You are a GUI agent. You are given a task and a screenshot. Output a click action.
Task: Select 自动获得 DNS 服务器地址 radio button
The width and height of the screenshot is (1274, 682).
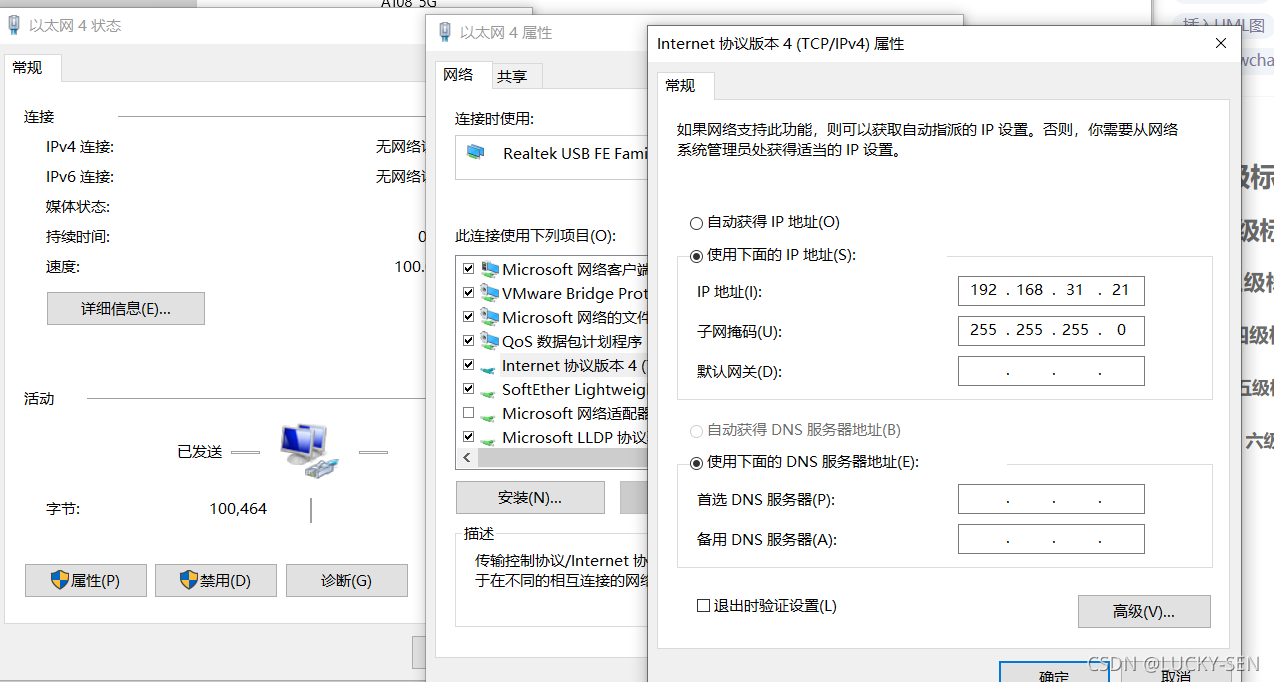tap(696, 431)
